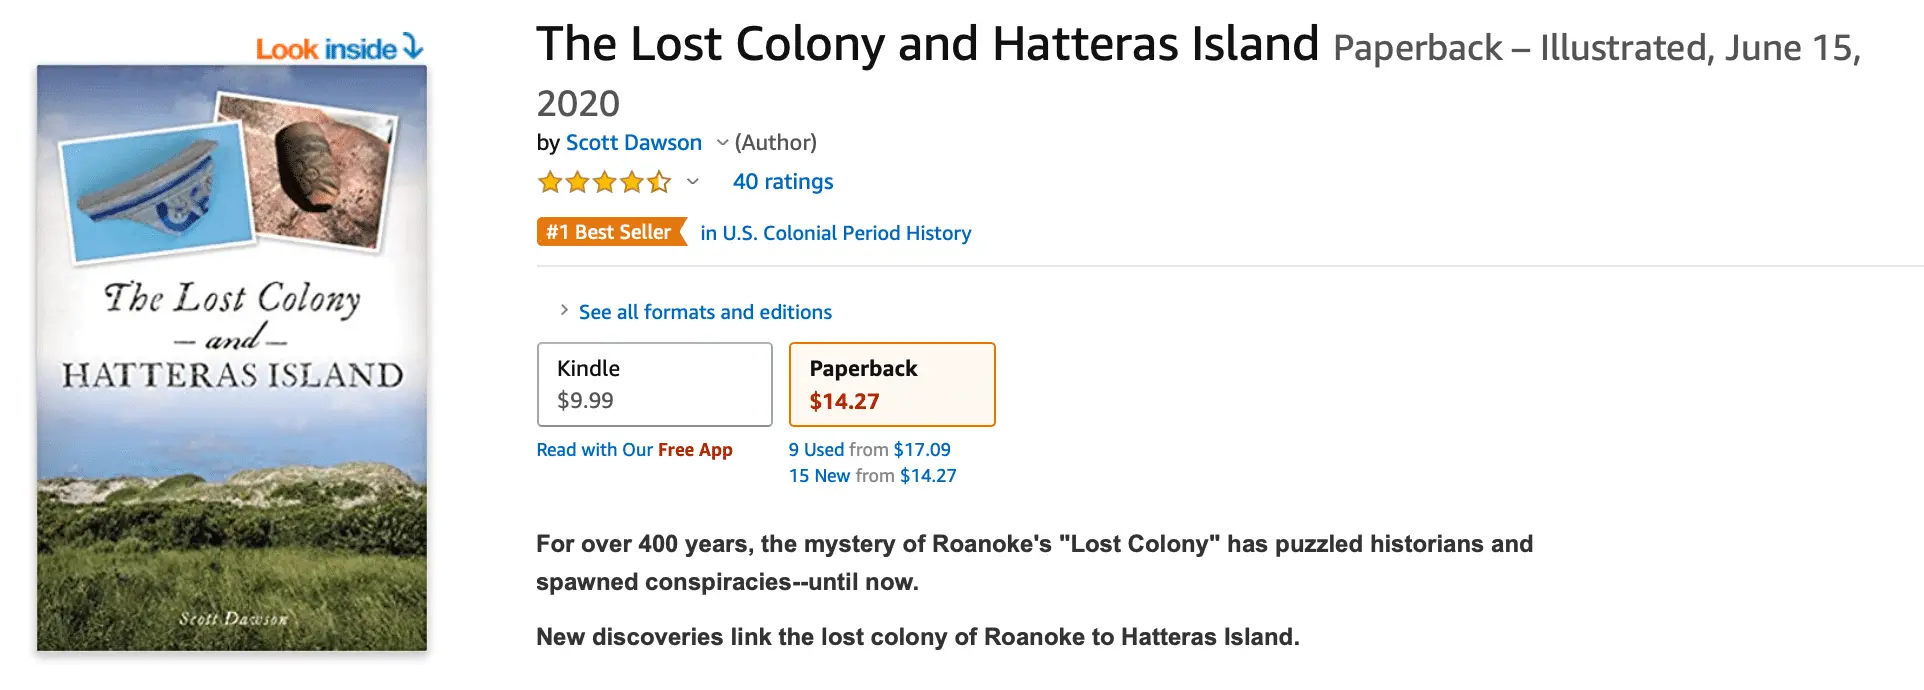Open Scott Dawson author page
This screenshot has height=690, width=1924.
[634, 143]
